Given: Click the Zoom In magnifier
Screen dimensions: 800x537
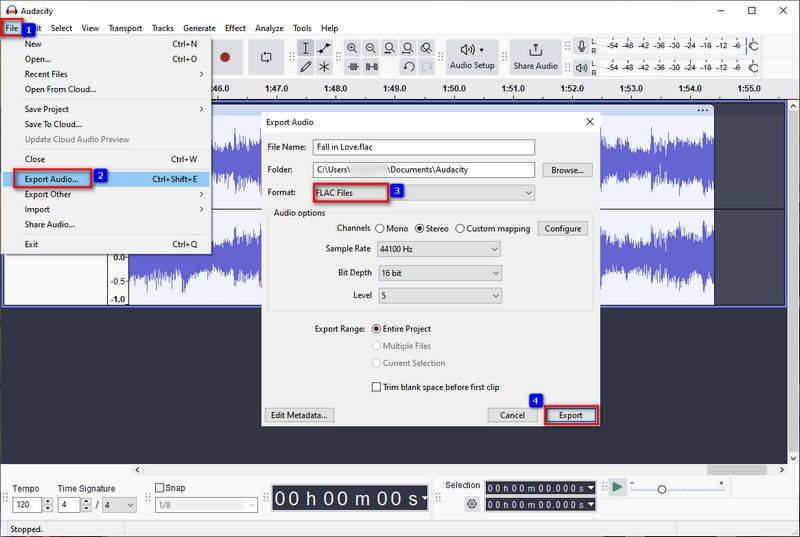Looking at the screenshot, I should pyautogui.click(x=352, y=48).
